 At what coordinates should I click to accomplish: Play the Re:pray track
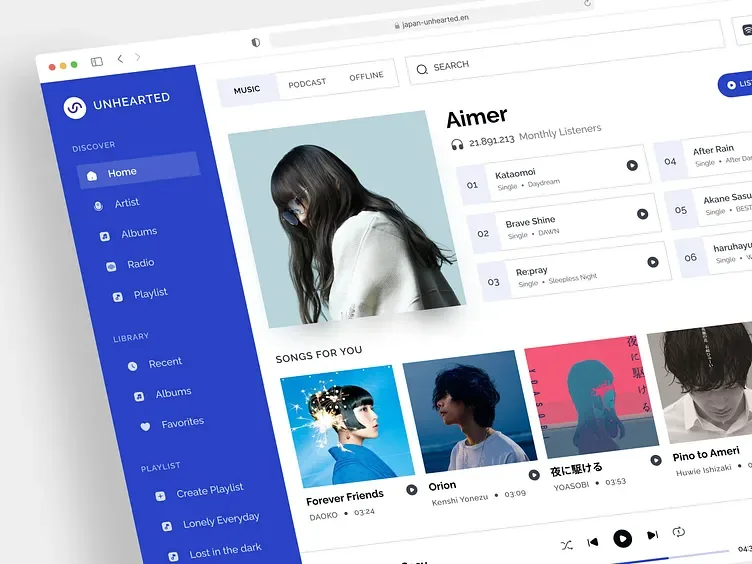coord(653,262)
